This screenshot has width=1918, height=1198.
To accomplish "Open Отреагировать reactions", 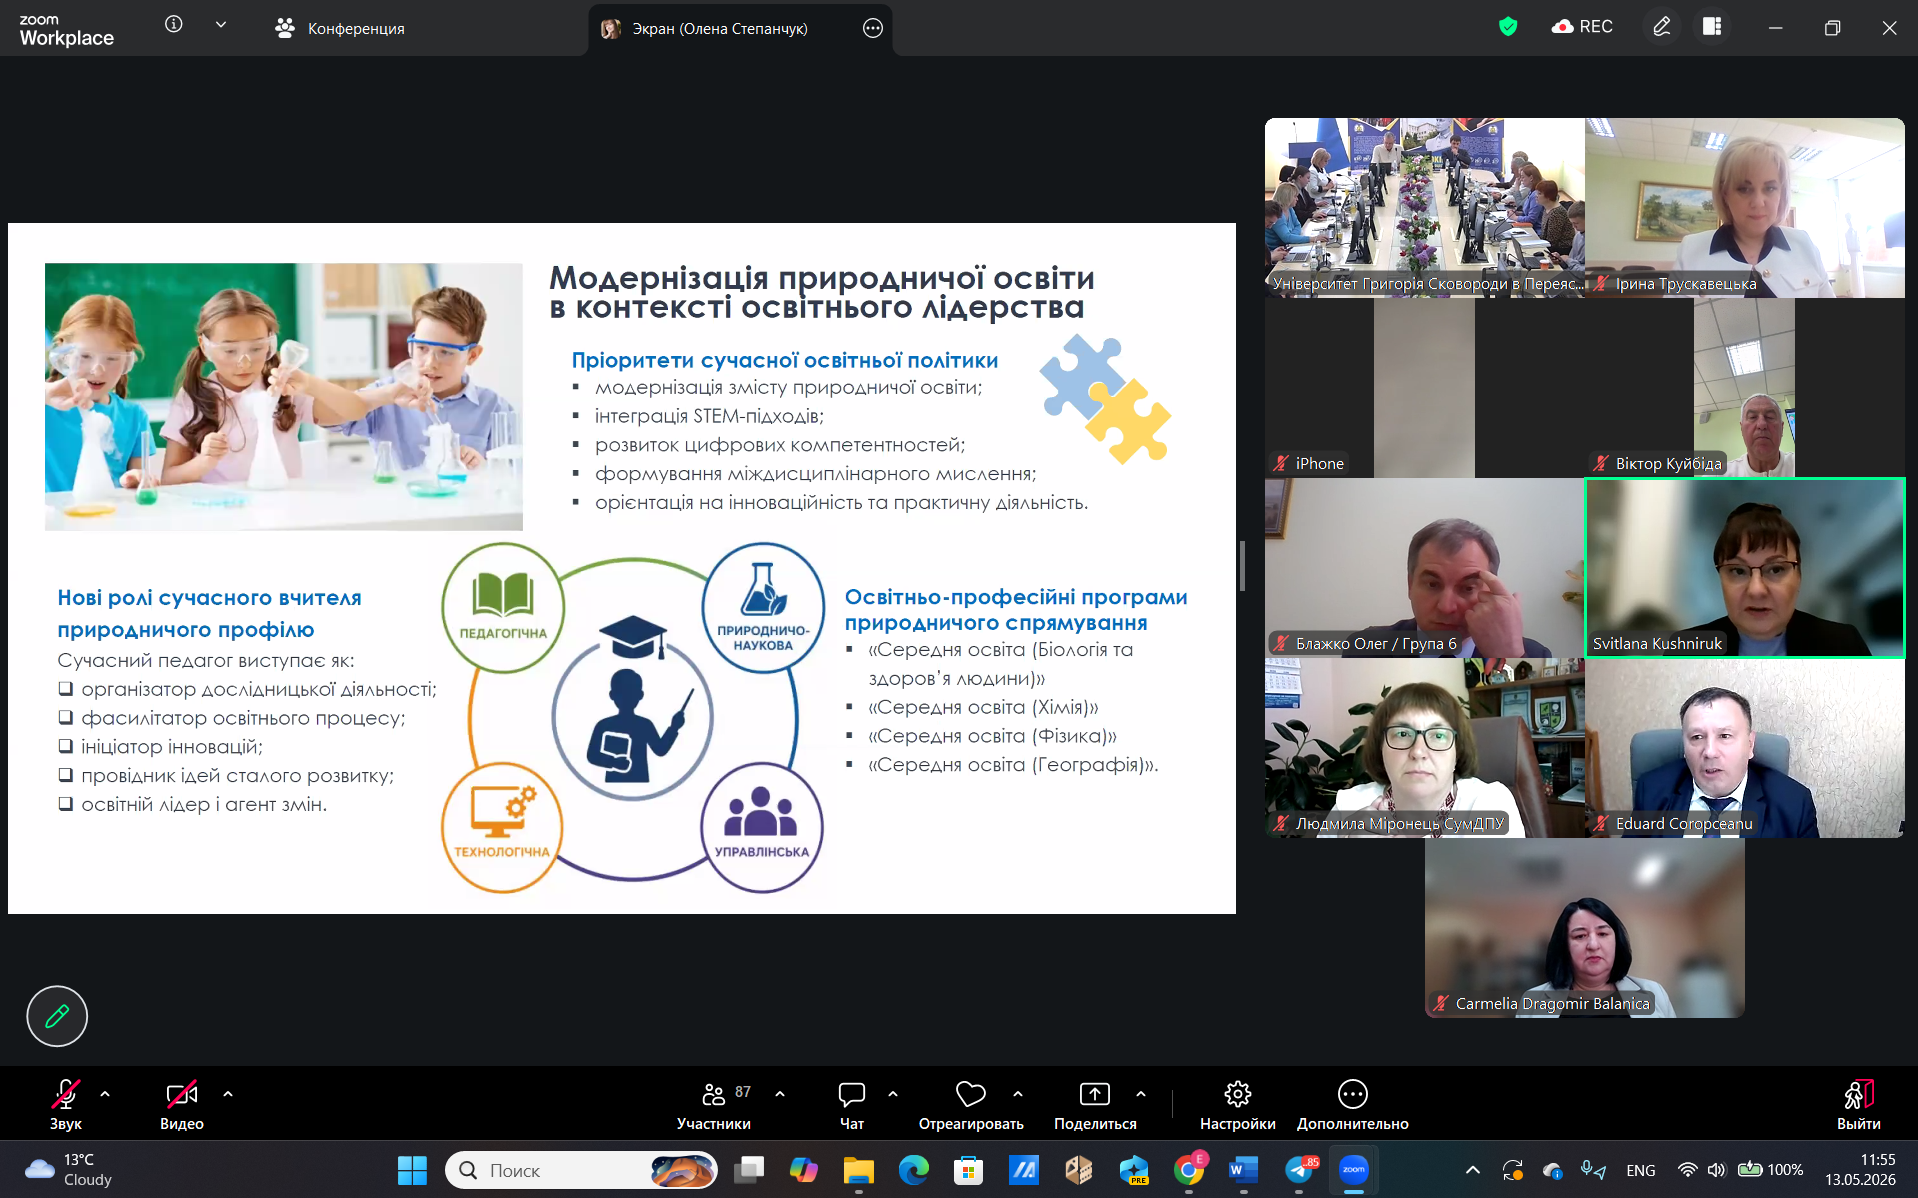I will click(971, 1104).
